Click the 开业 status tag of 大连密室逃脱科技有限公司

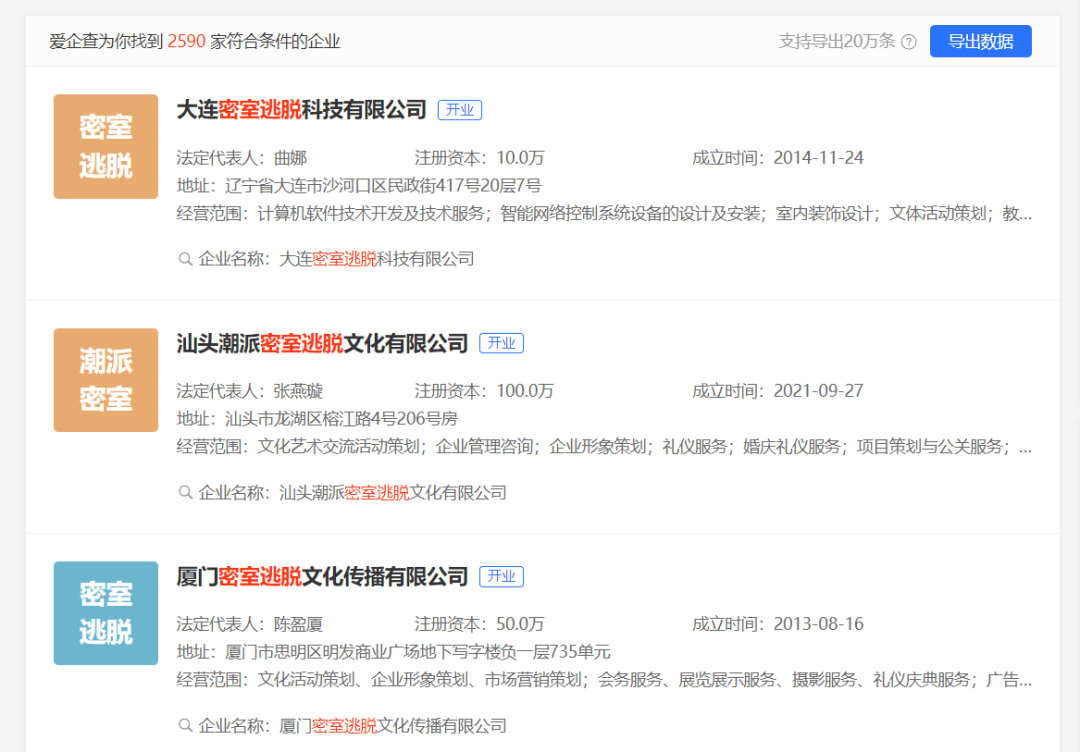[459, 110]
